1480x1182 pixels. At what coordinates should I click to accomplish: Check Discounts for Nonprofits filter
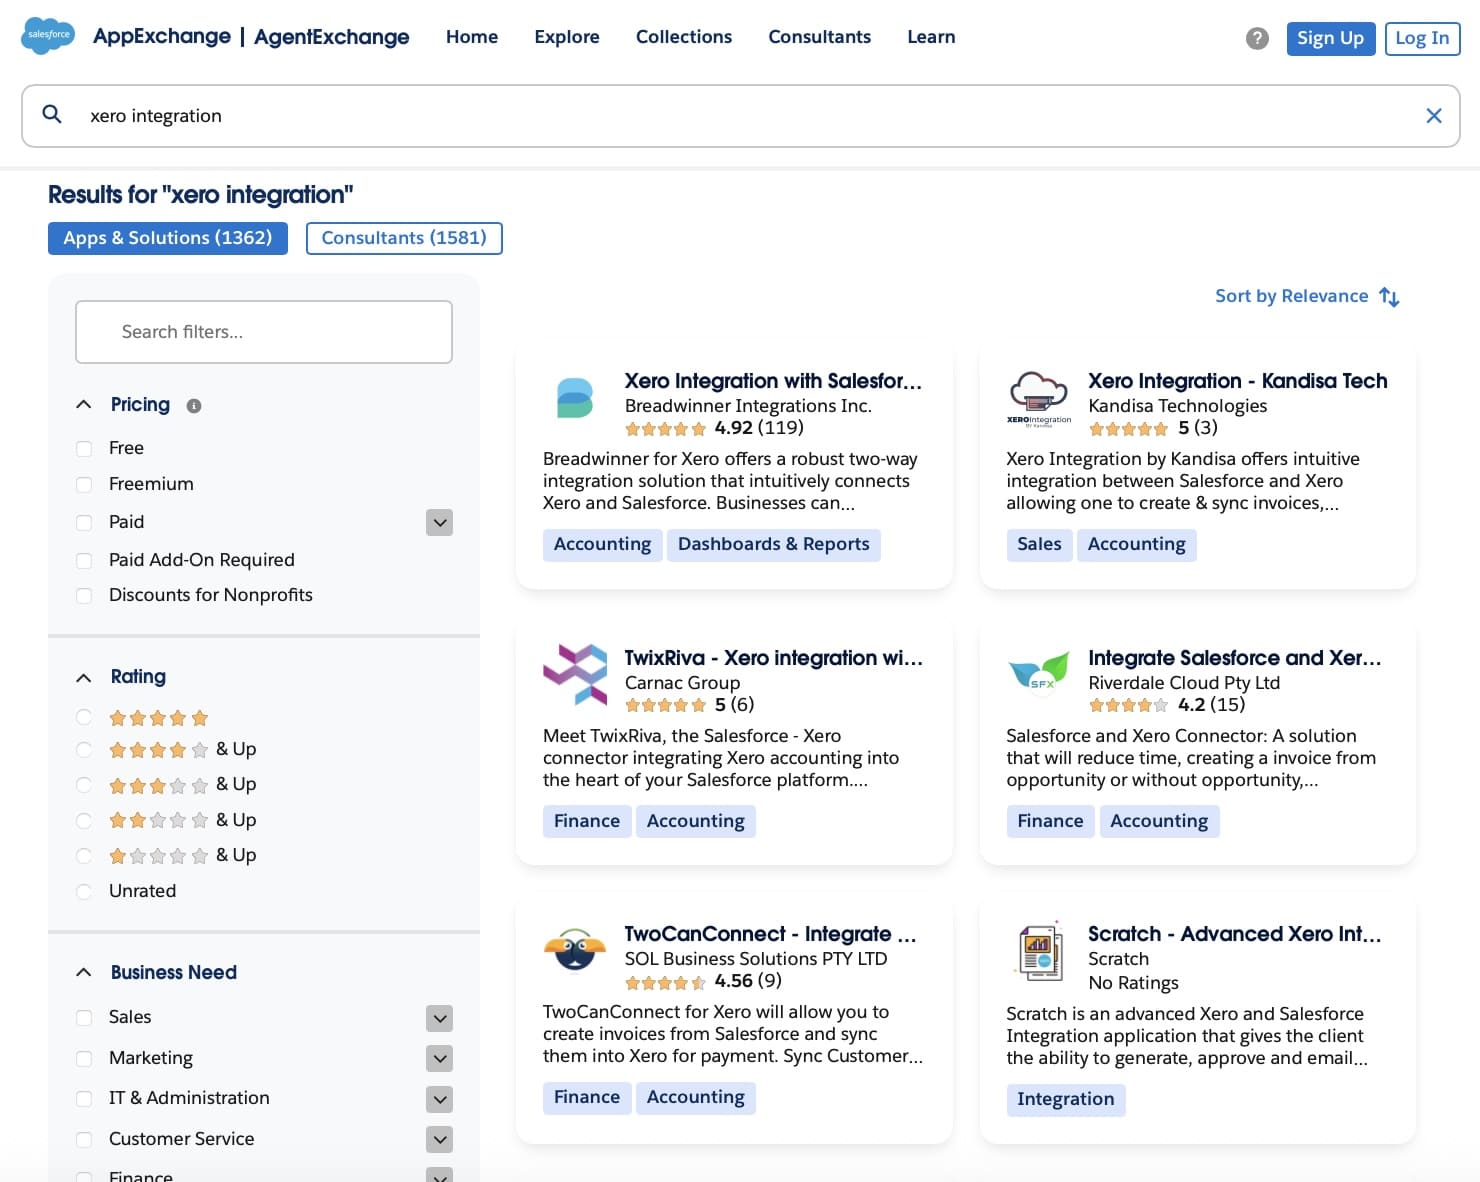pyautogui.click(x=85, y=596)
